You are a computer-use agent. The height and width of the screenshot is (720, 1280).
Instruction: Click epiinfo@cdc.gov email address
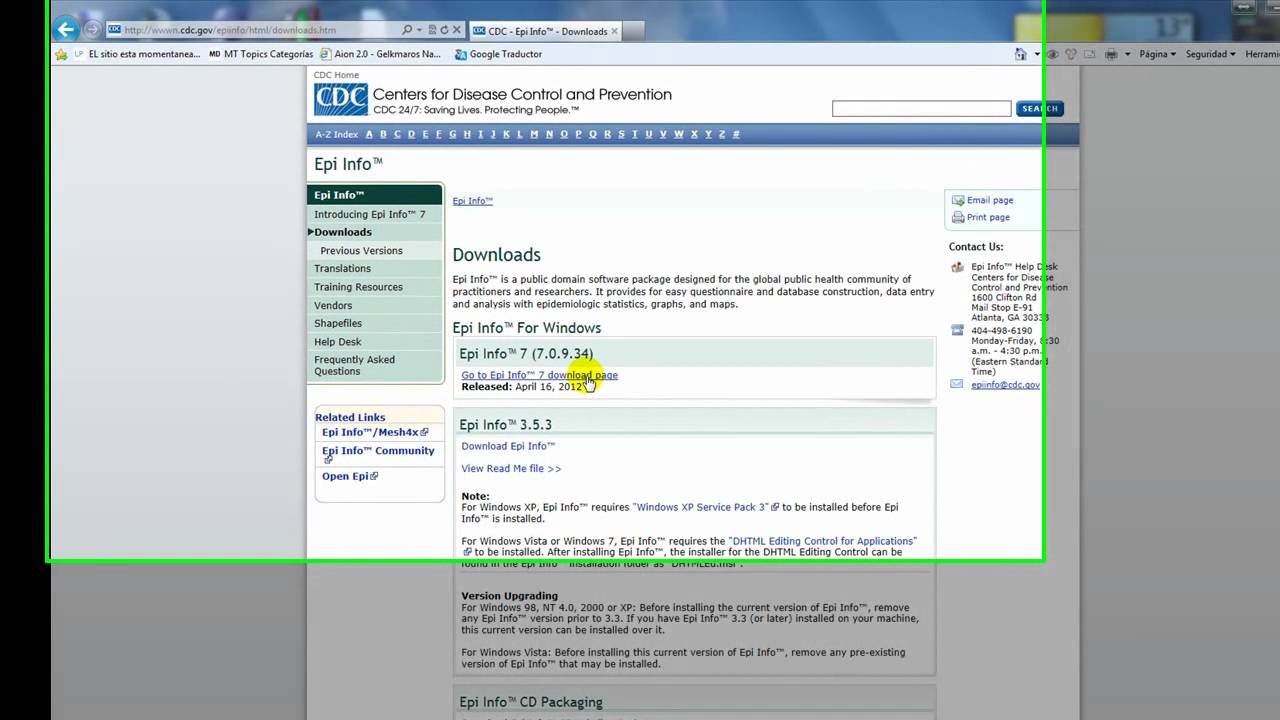point(1005,385)
